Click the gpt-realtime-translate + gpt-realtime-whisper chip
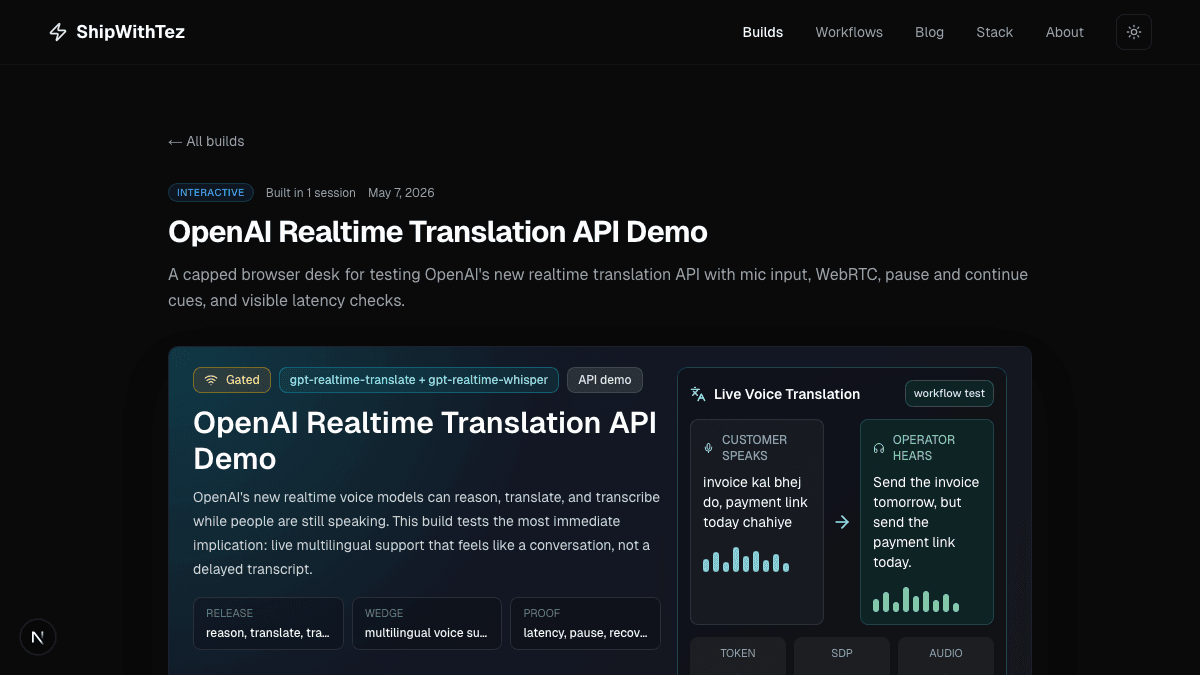This screenshot has width=1200, height=675. click(419, 380)
